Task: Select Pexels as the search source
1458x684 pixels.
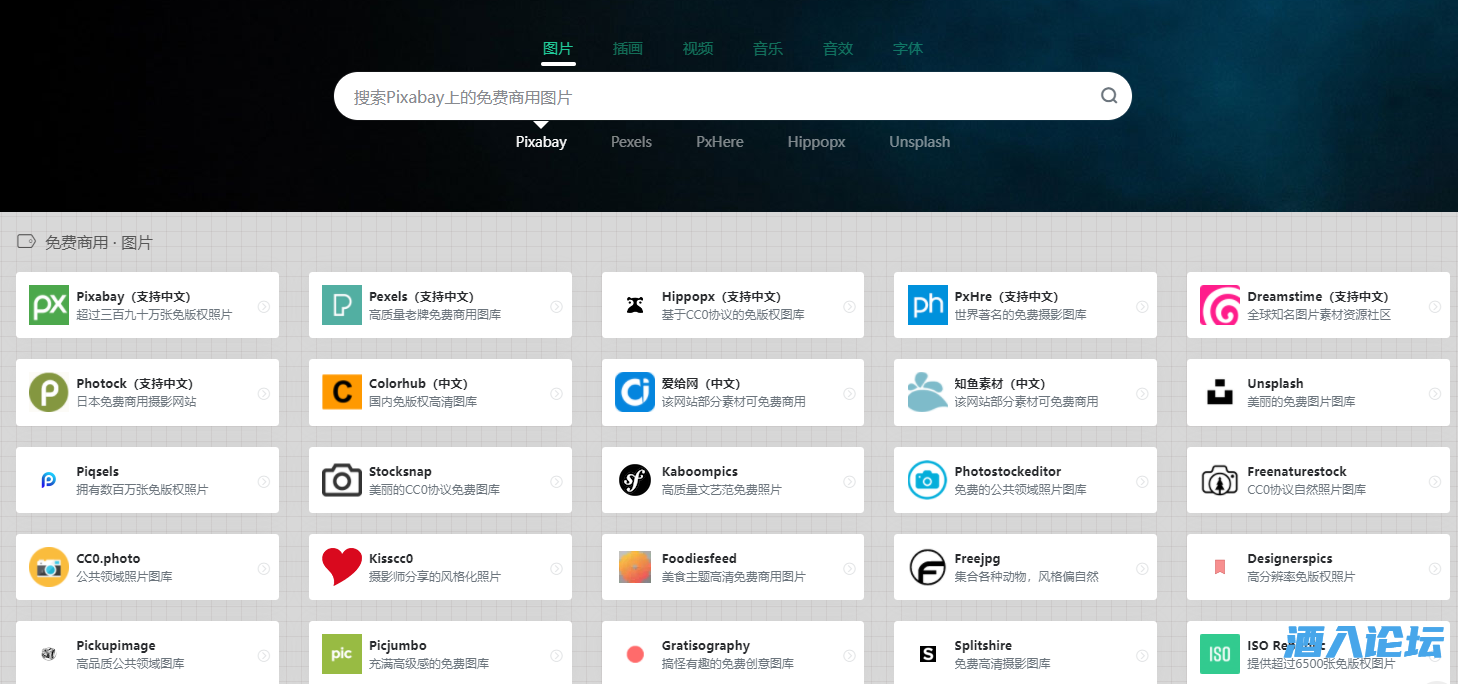Action: (x=631, y=142)
